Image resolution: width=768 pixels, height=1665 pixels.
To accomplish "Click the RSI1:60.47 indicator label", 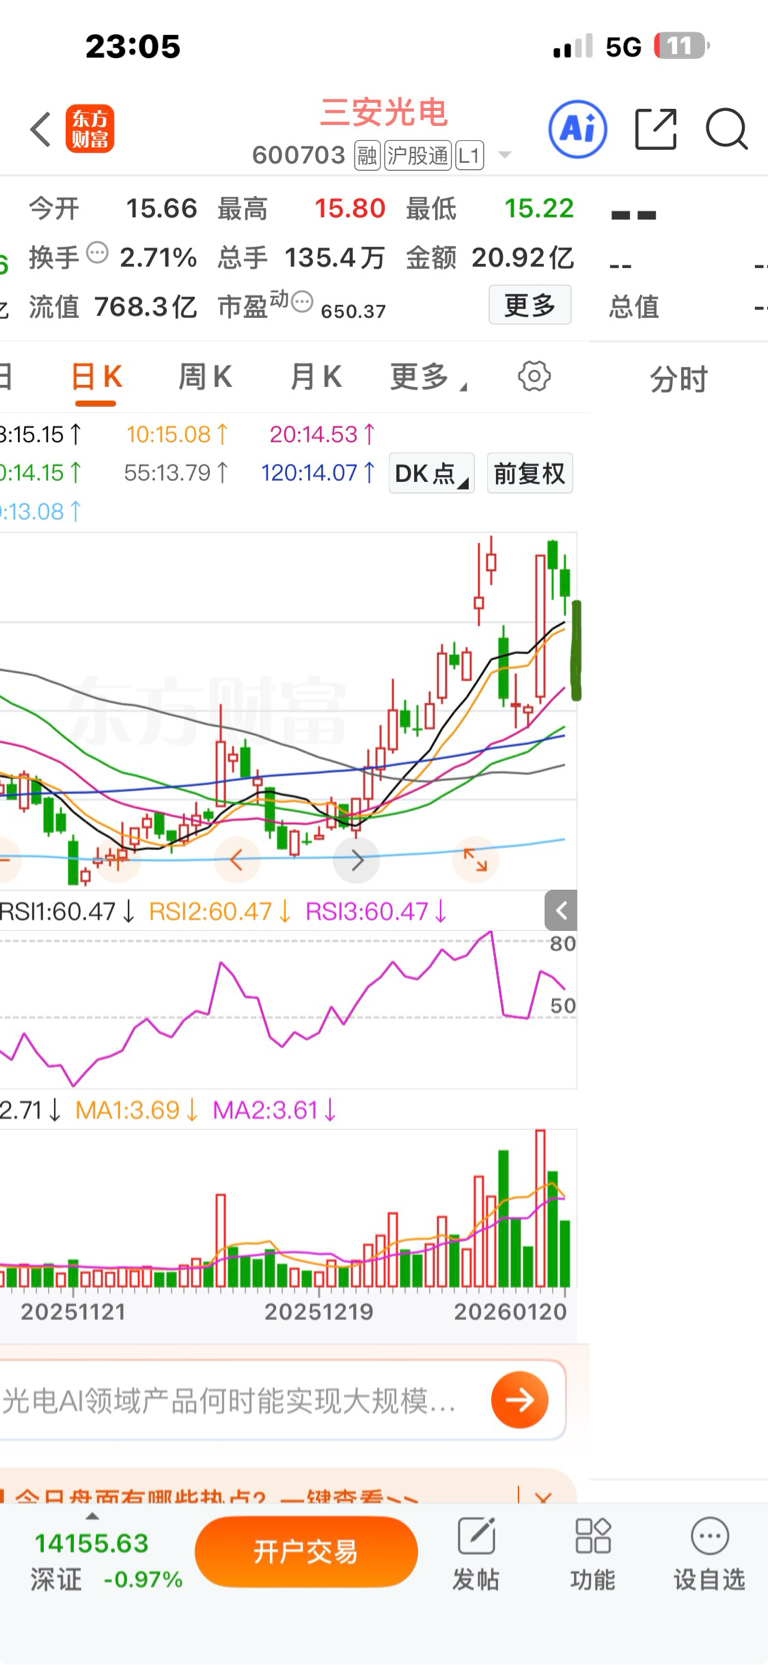I will pos(67,911).
